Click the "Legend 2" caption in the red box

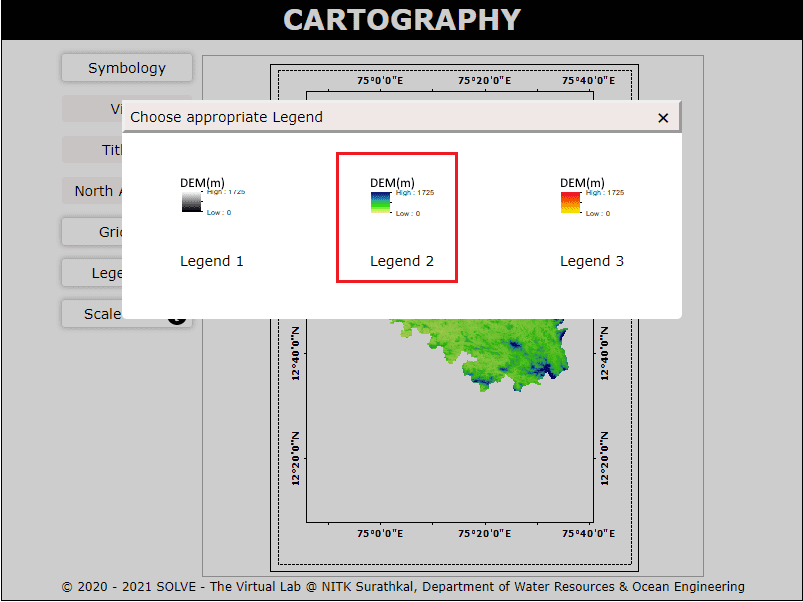pos(402,261)
